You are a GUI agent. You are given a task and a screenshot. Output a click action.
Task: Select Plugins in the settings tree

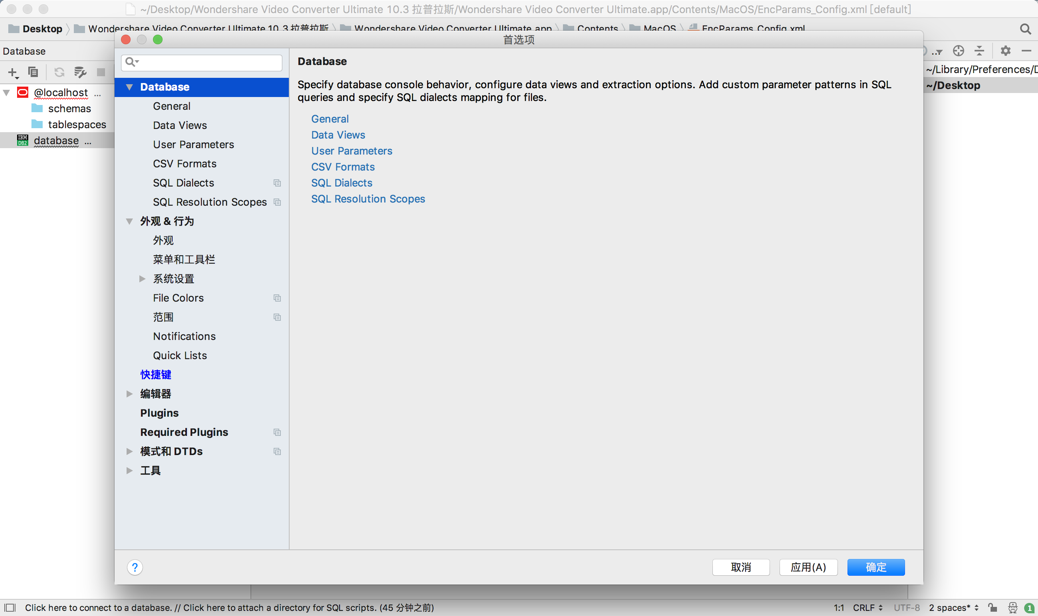159,413
